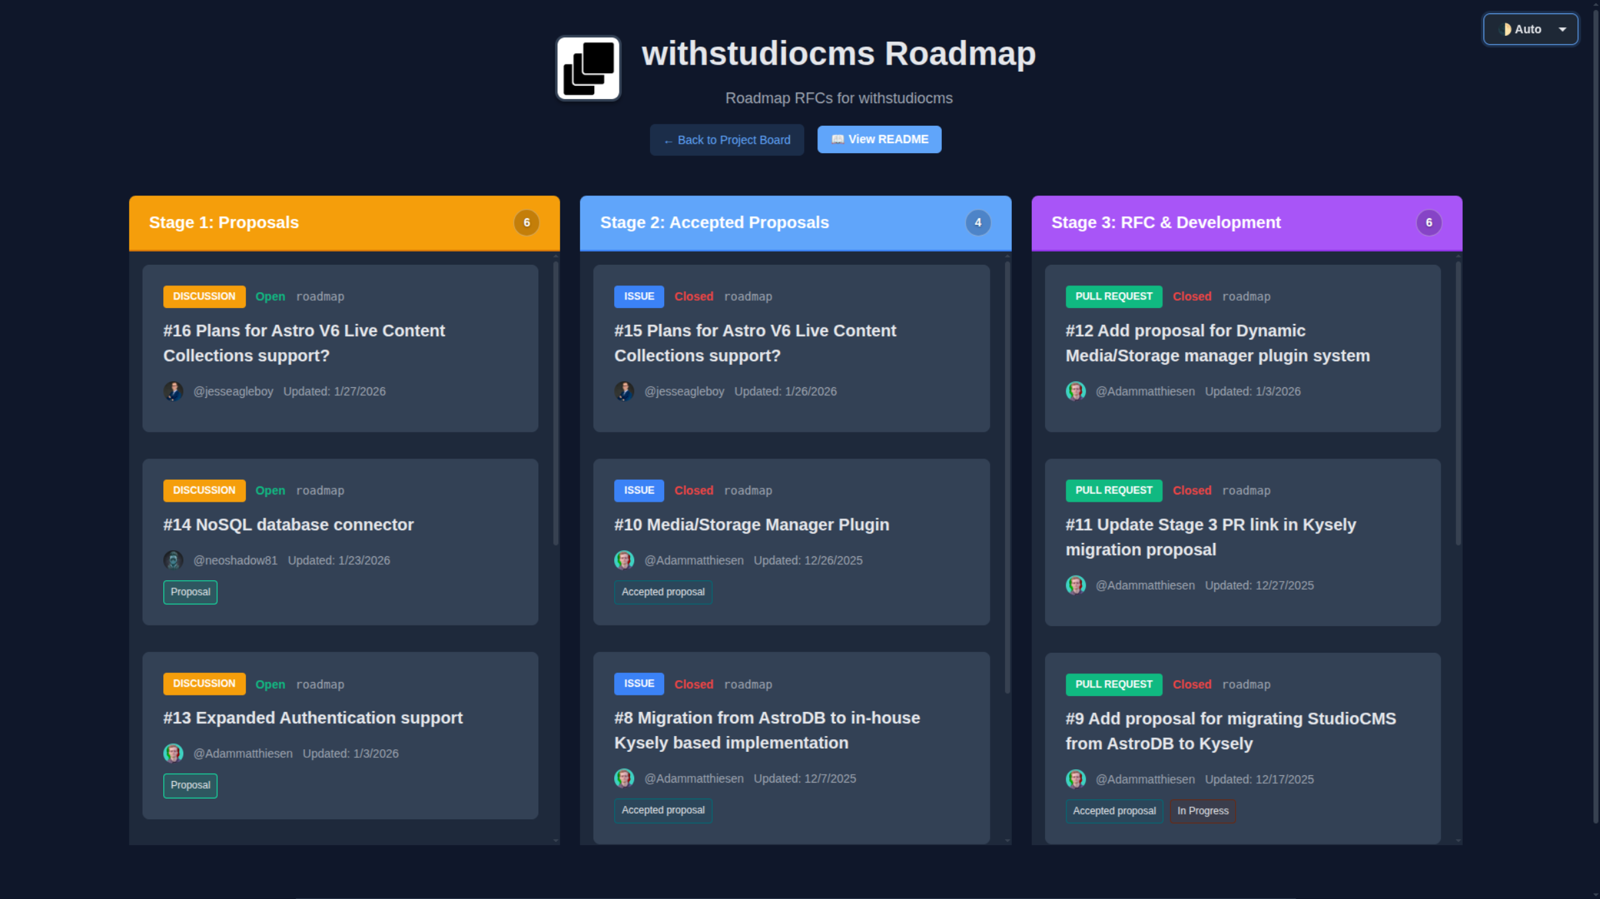Click the Accepted proposal label on card #10
Viewport: 1600px width, 899px height.
click(663, 592)
